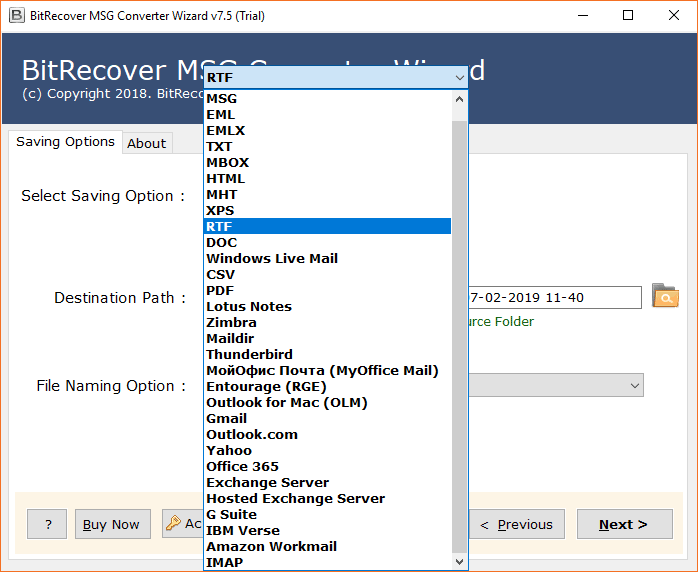Choose EML from the format list
This screenshot has height=572, width=698.
(x=327, y=114)
